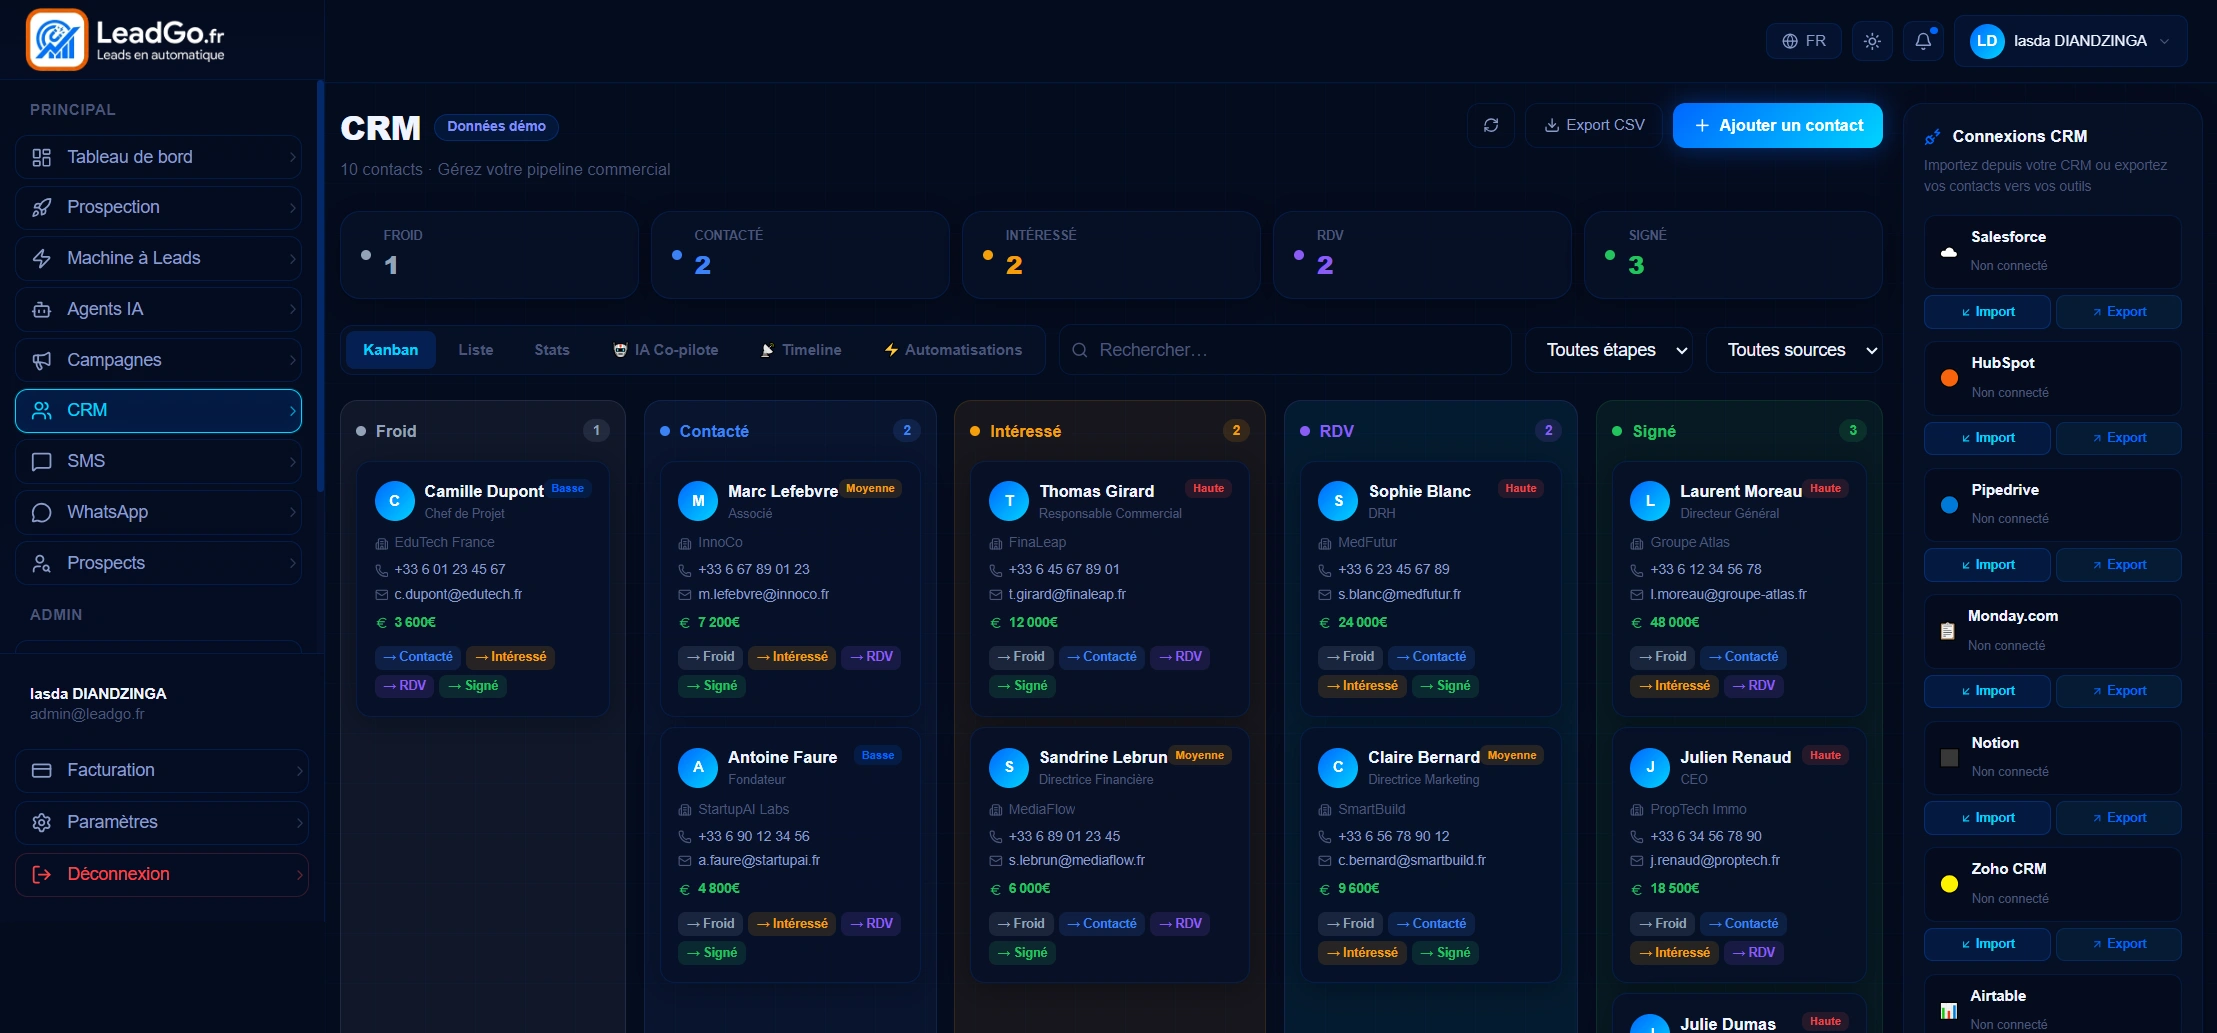Click Sandrine Lebrun's phone number

click(x=1064, y=836)
